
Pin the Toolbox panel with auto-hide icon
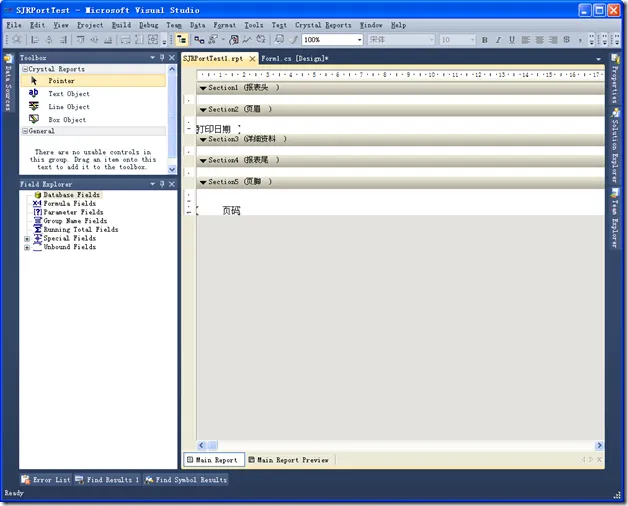161,58
